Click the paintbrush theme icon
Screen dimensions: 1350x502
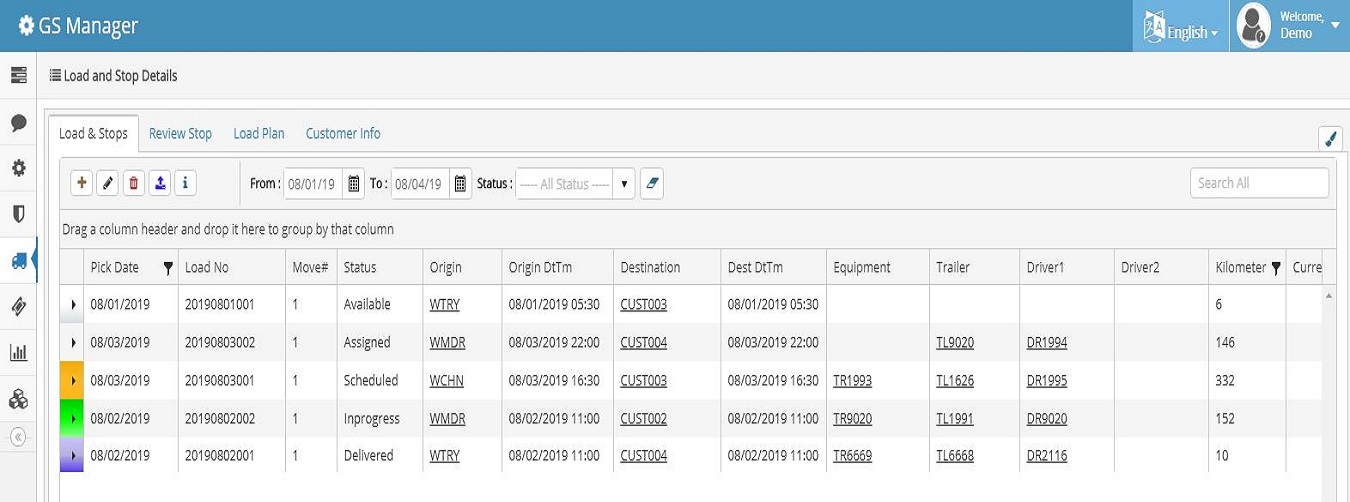click(x=1330, y=139)
